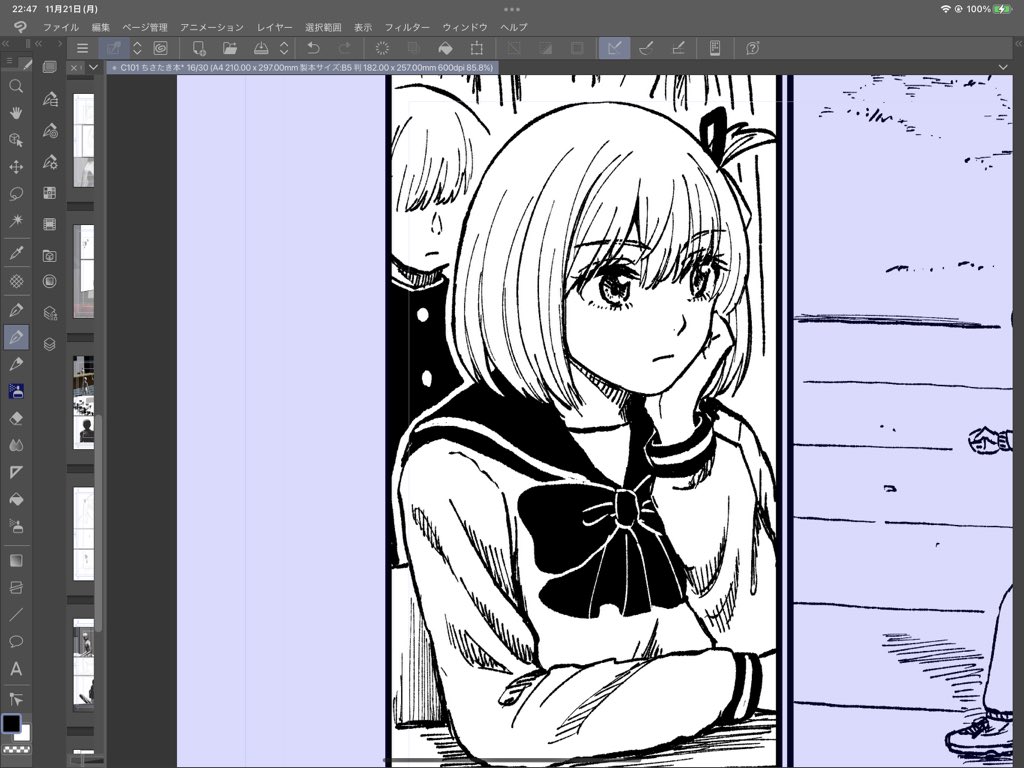Open the ファイル menu
Screen dimensions: 1024x768
pos(61,27)
